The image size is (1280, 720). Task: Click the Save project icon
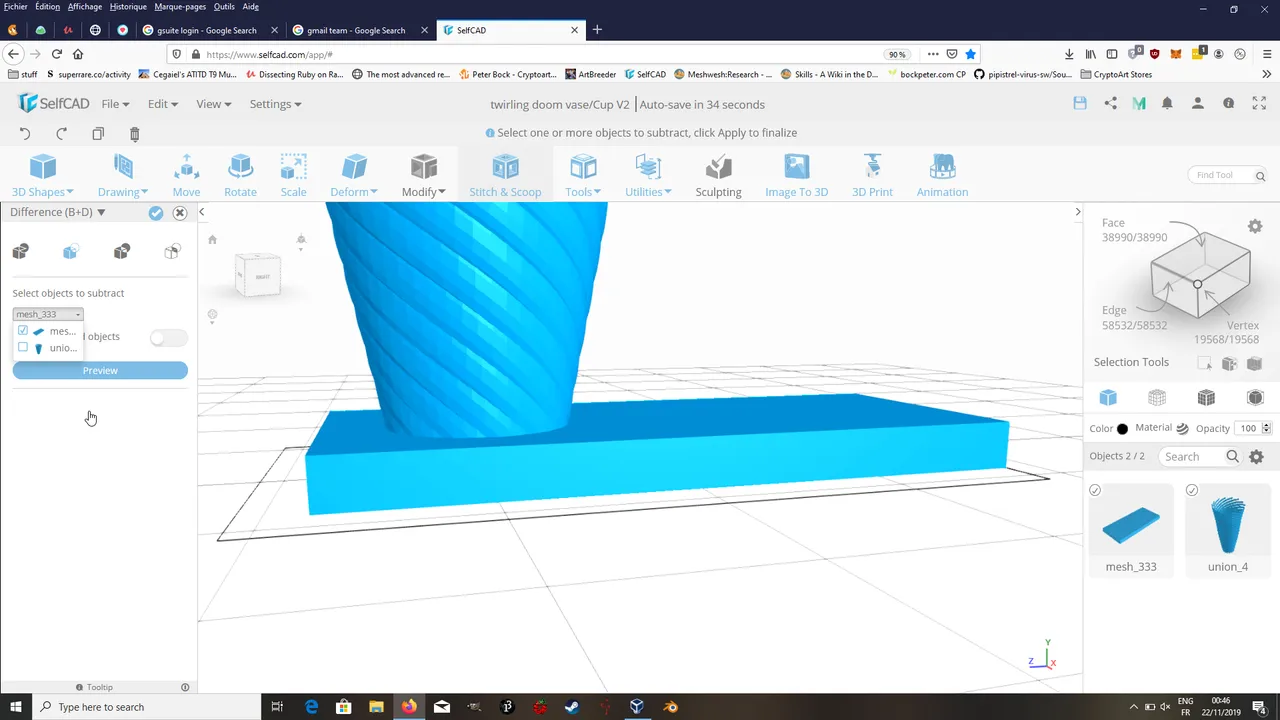click(x=1080, y=103)
